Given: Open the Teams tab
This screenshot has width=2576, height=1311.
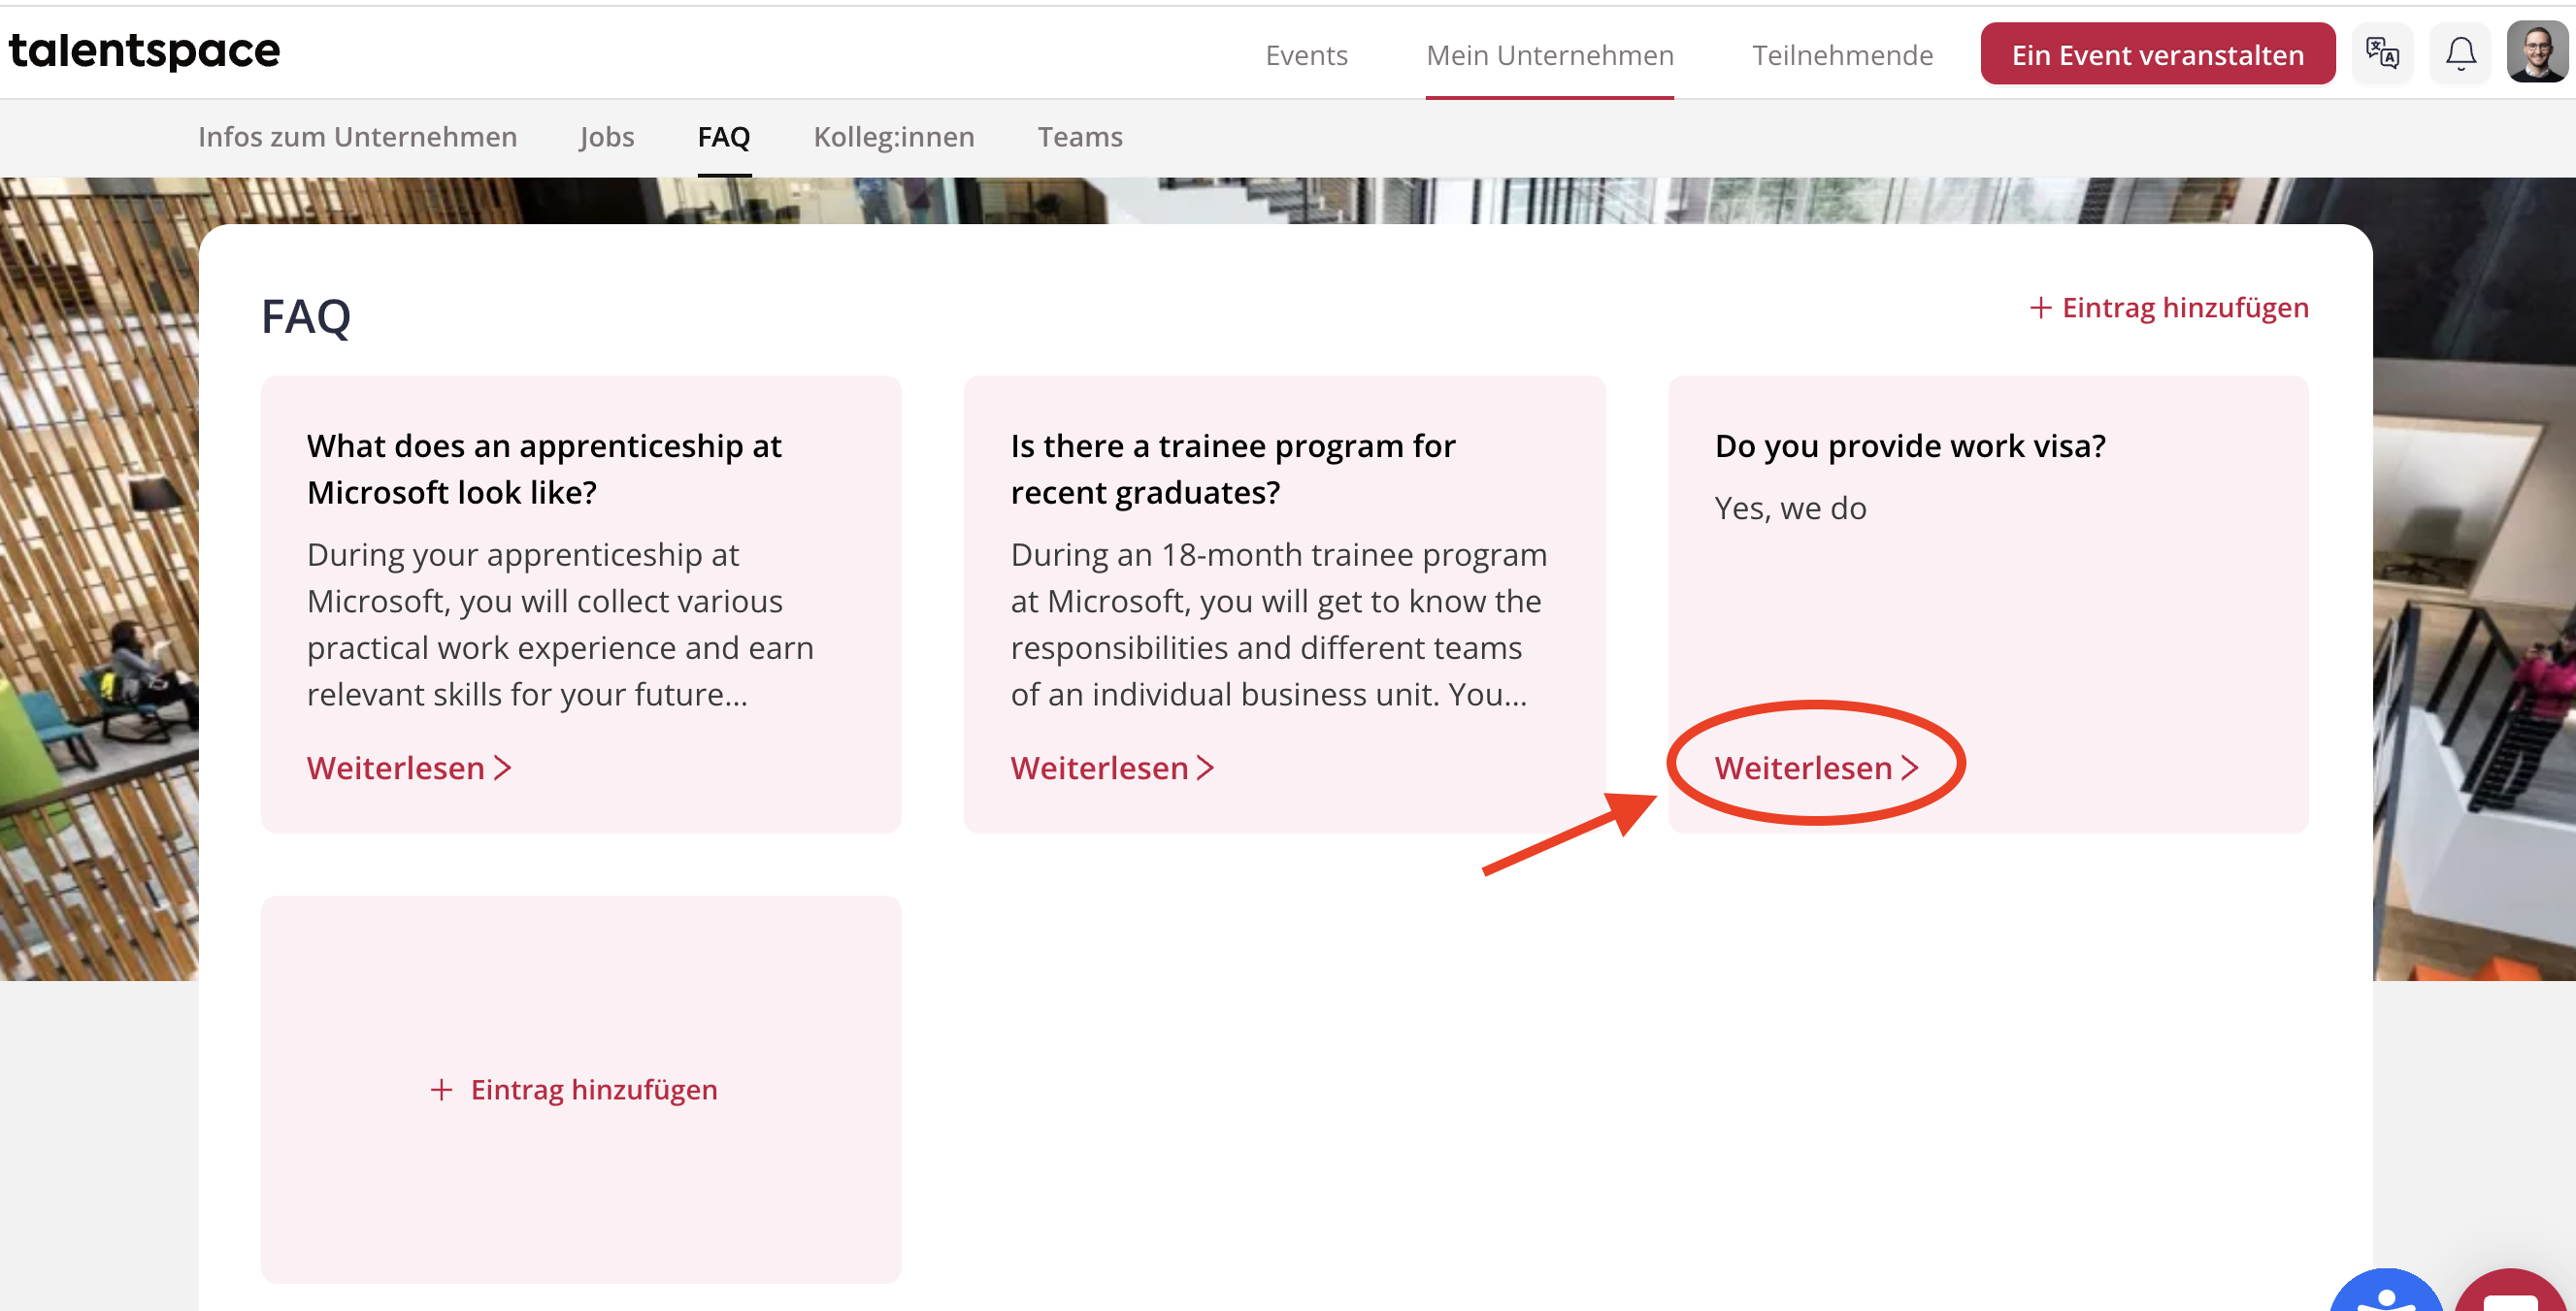Looking at the screenshot, I should coord(1079,136).
